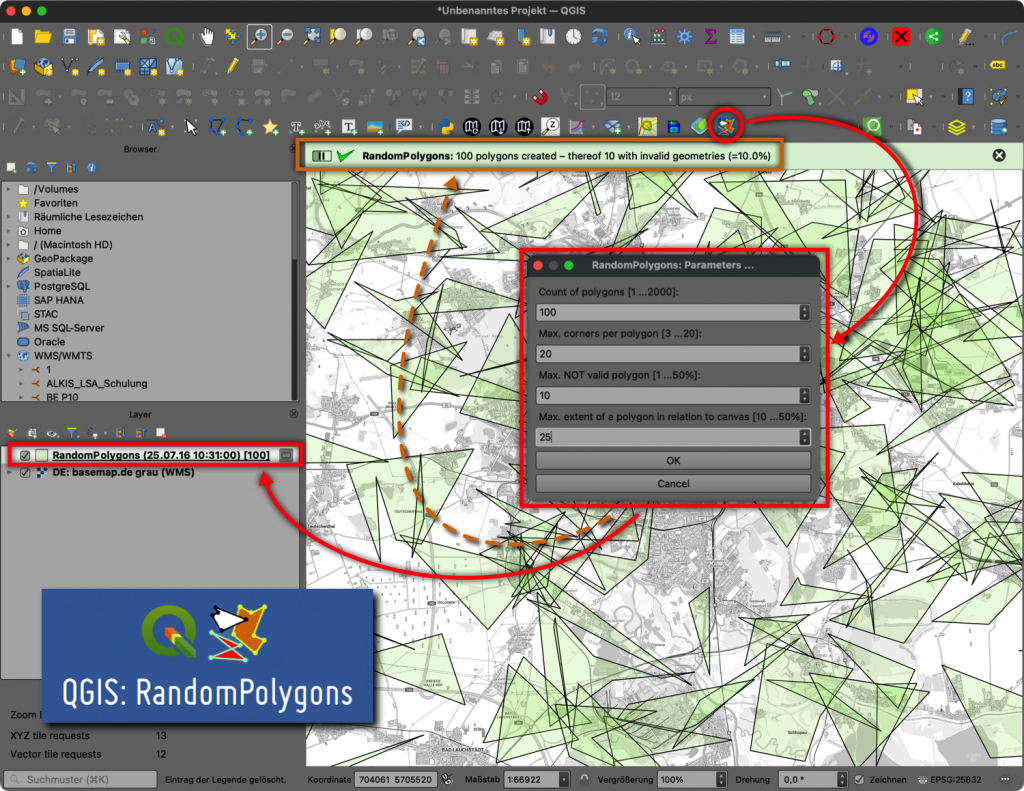Select SpatiaLite in the Browser tree

pyautogui.click(x=57, y=272)
